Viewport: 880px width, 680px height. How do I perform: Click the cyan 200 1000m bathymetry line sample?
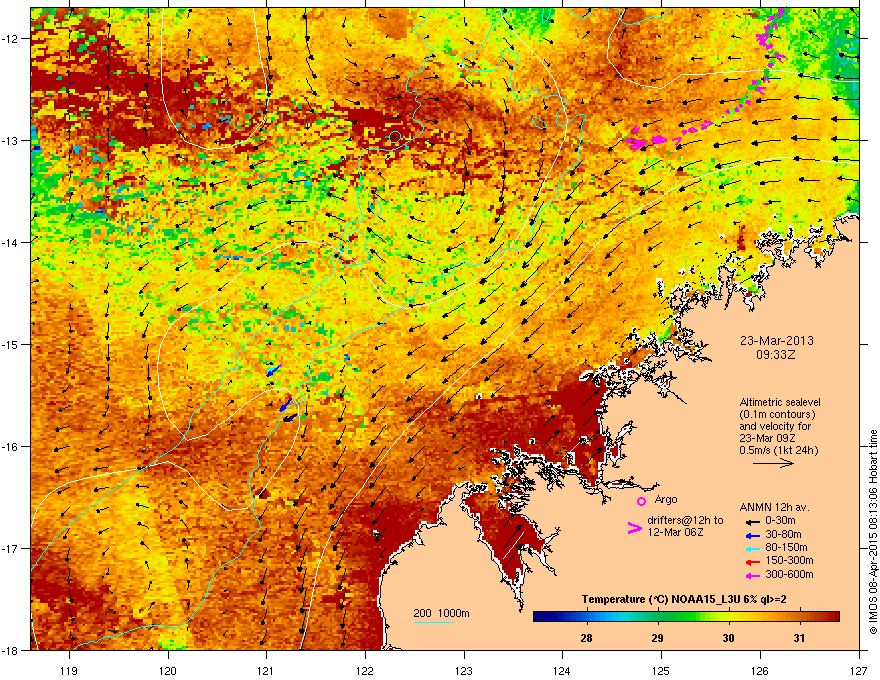pyautogui.click(x=433, y=622)
